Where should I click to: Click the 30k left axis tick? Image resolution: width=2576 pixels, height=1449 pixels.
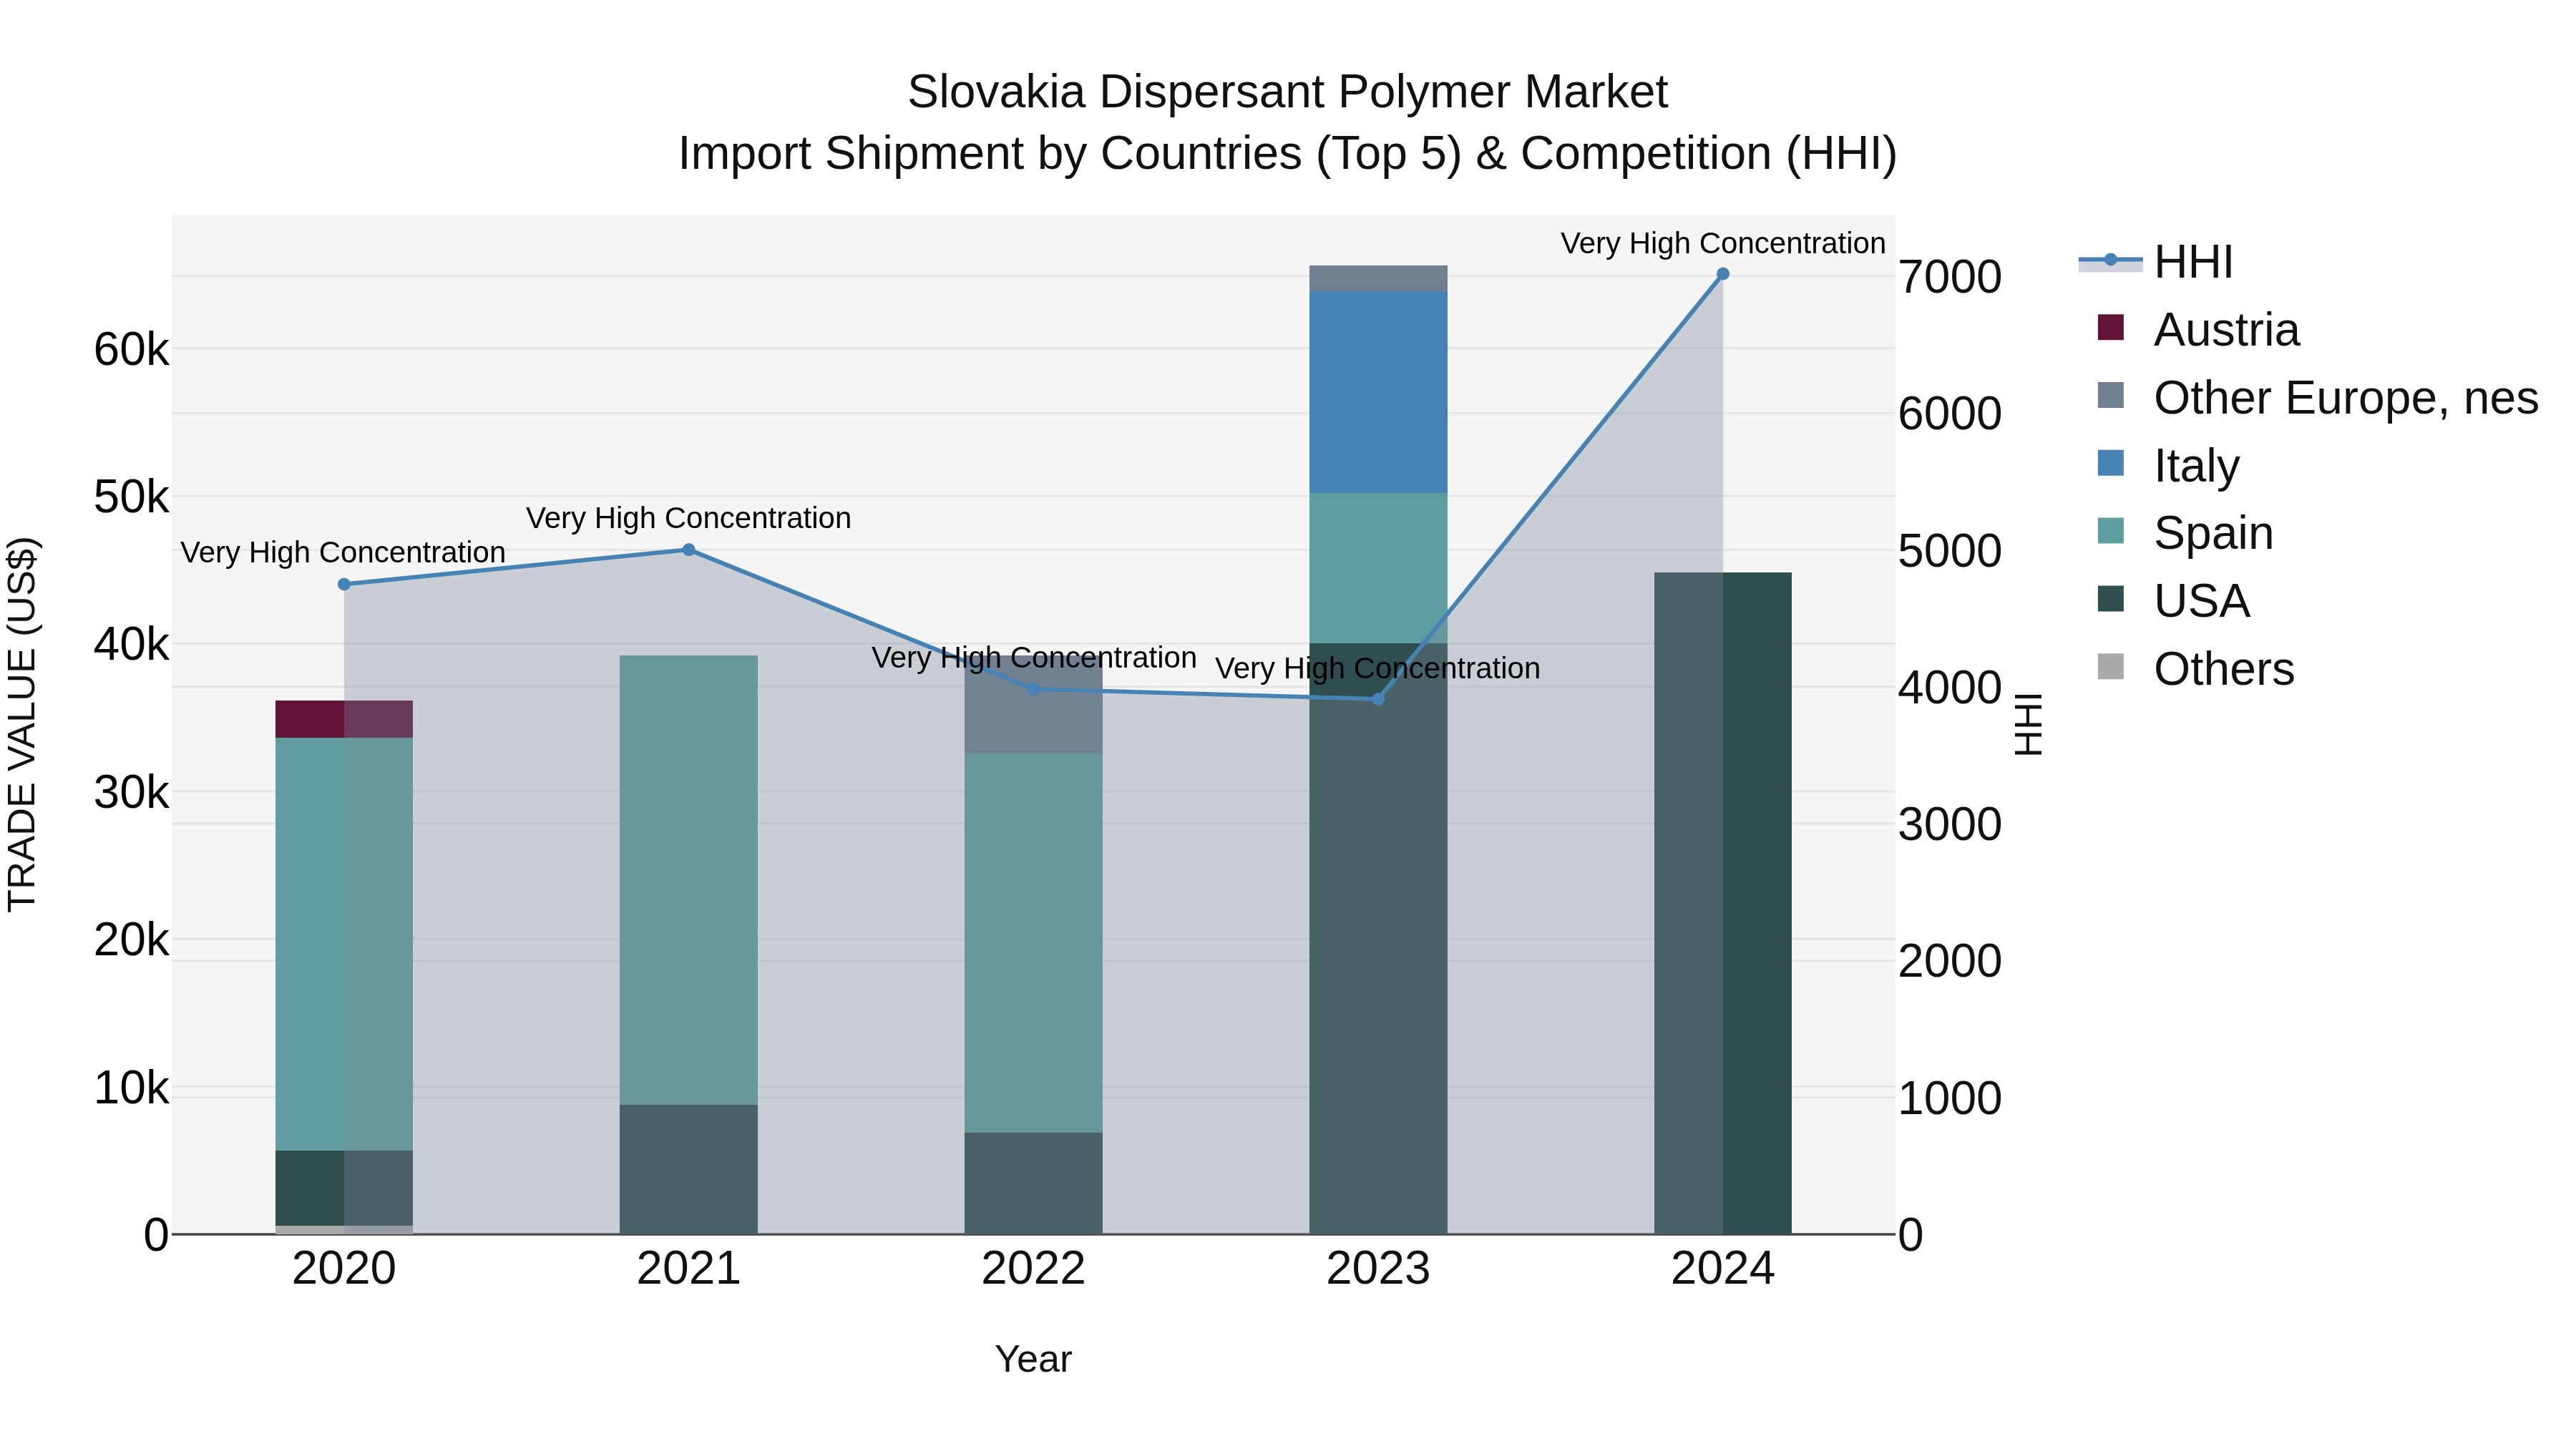tap(131, 793)
